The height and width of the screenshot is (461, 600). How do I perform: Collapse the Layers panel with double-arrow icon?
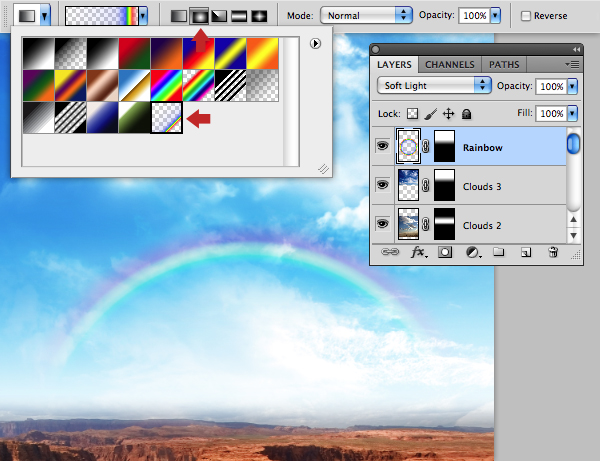click(x=576, y=50)
